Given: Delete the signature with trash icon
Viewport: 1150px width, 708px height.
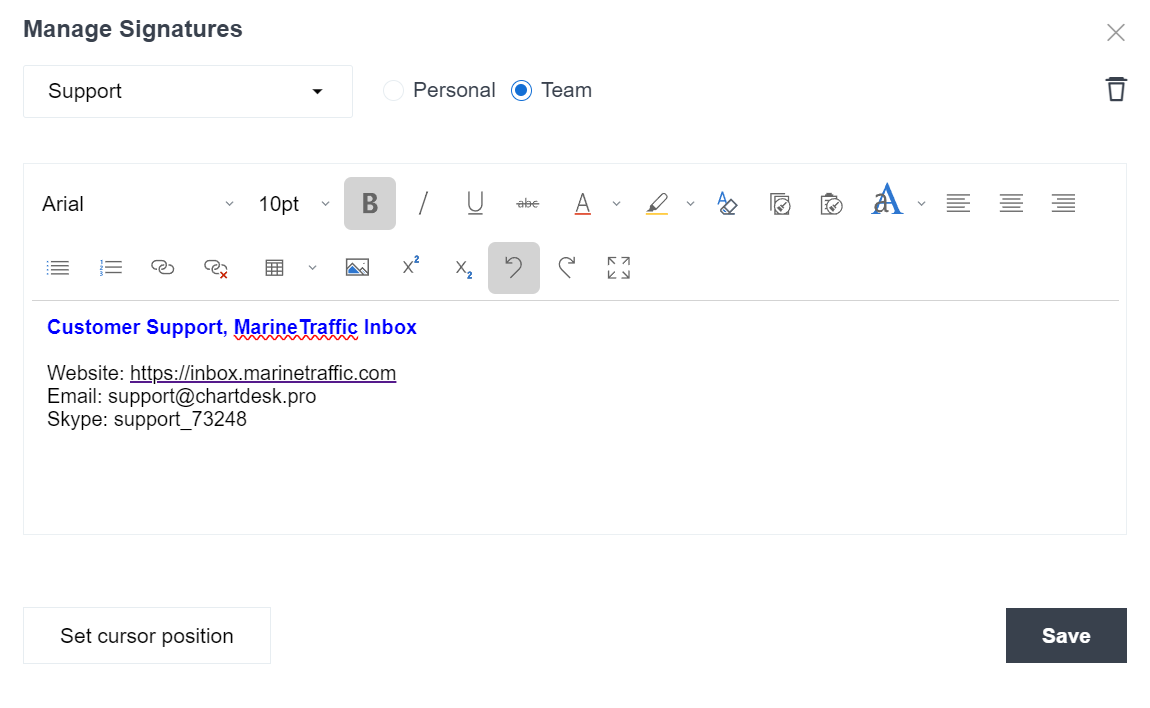Looking at the screenshot, I should (x=1116, y=89).
